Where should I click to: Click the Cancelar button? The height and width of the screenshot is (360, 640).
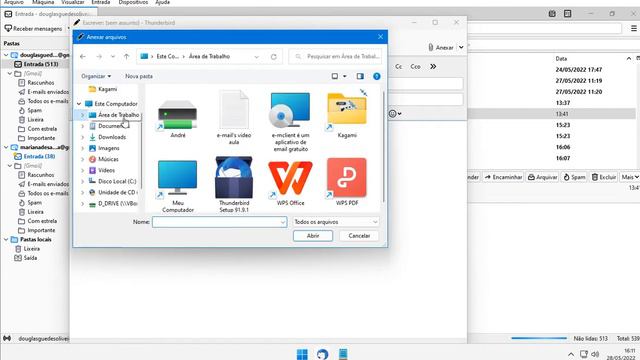coord(359,236)
